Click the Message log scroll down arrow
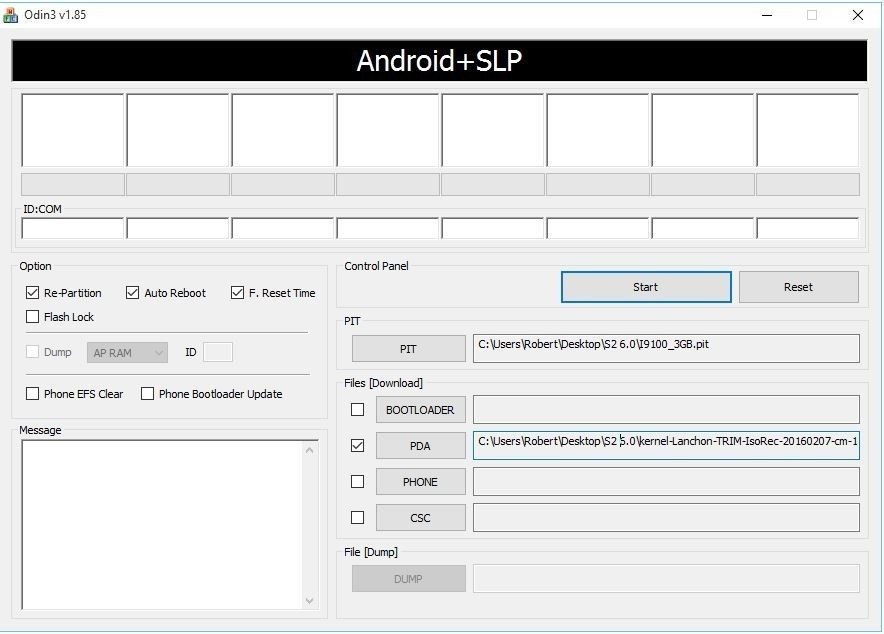 click(310, 601)
